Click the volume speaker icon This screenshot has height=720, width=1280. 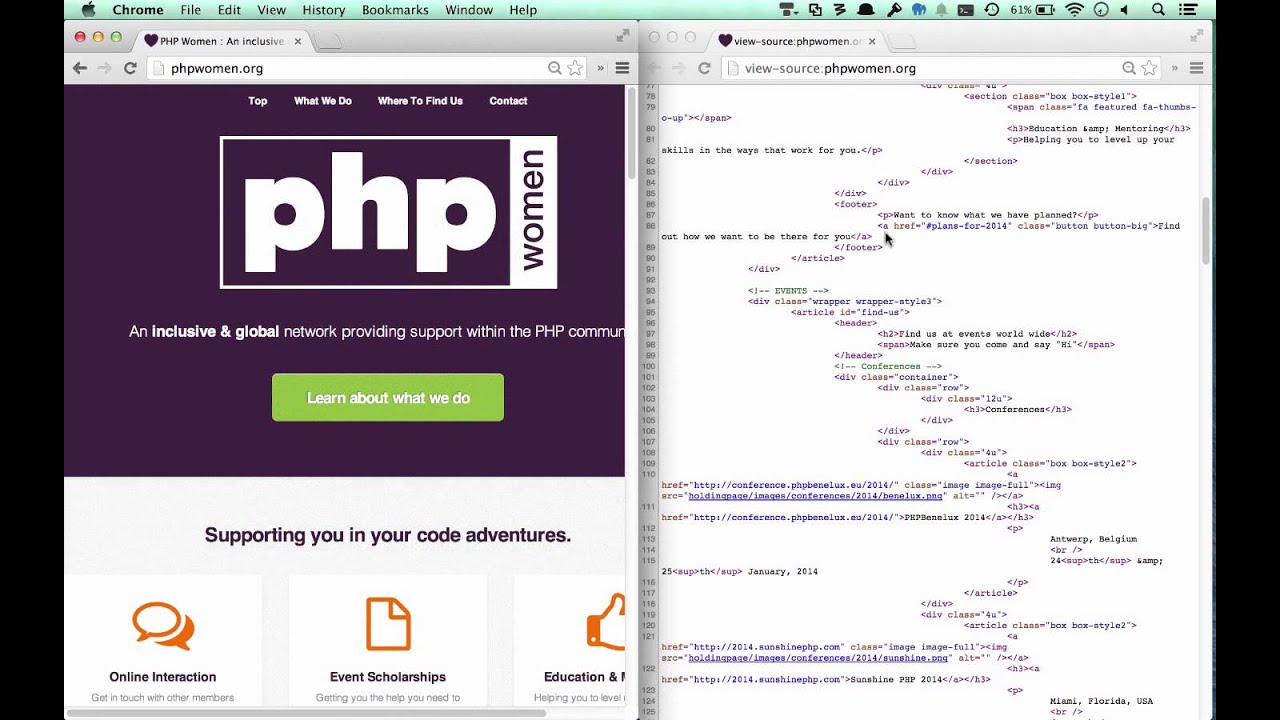(x=1126, y=10)
